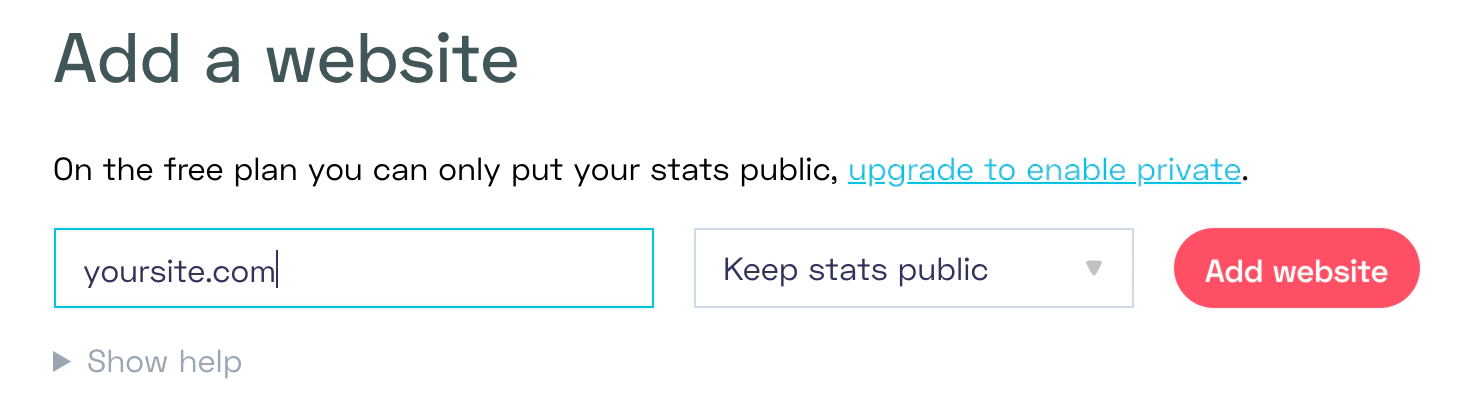Click the 'Show help' text

(x=164, y=361)
